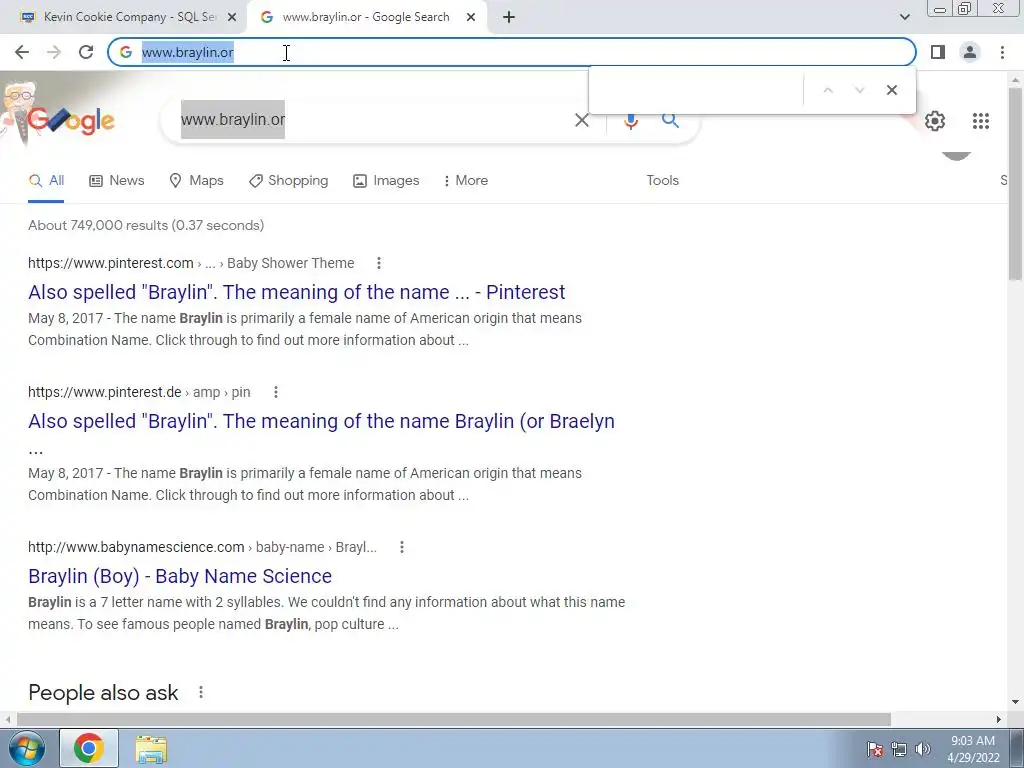The image size is (1024, 768).
Task: Open search Tools options
Action: coord(662,181)
